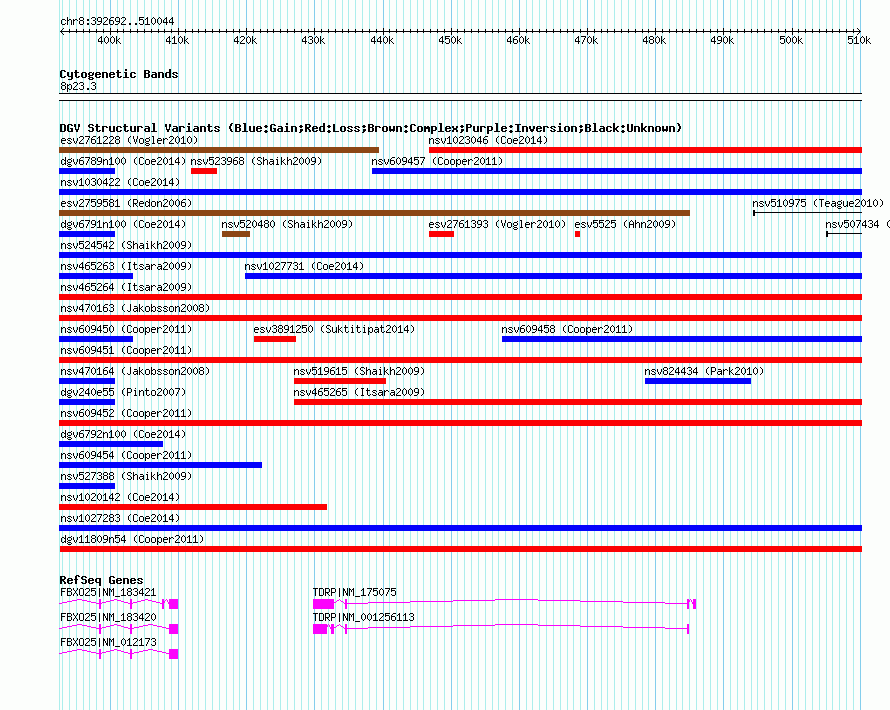
Task: Click the 500k position on ruler
Action: [791, 40]
